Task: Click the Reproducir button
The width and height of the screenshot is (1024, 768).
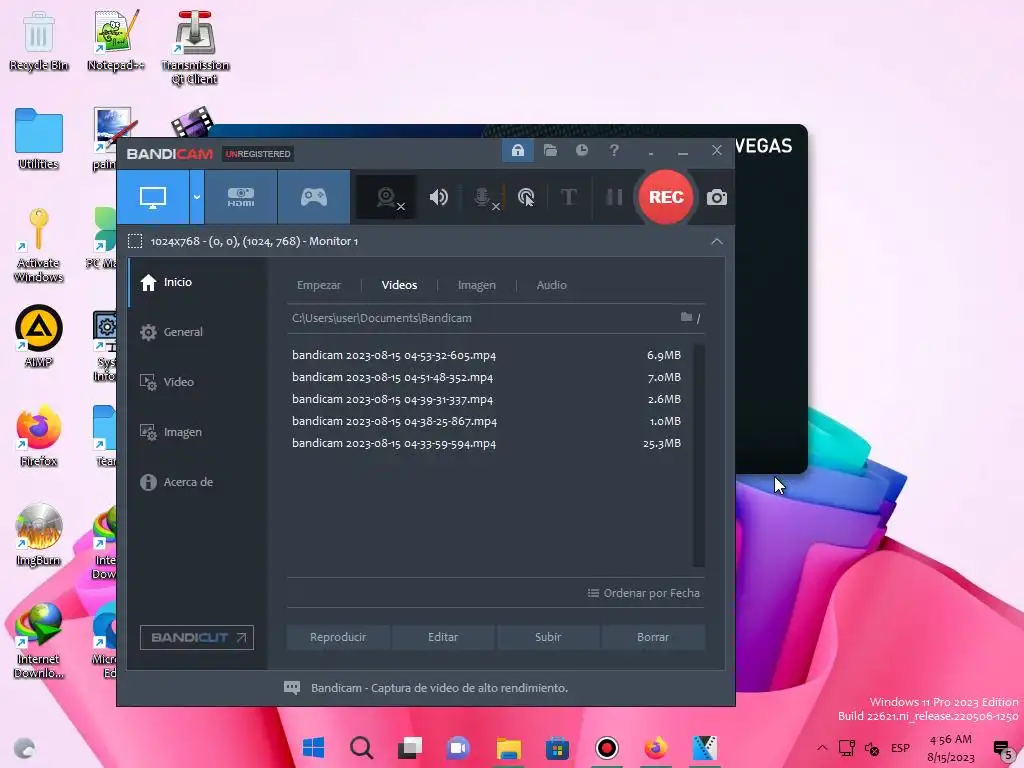Action: pyautogui.click(x=338, y=637)
